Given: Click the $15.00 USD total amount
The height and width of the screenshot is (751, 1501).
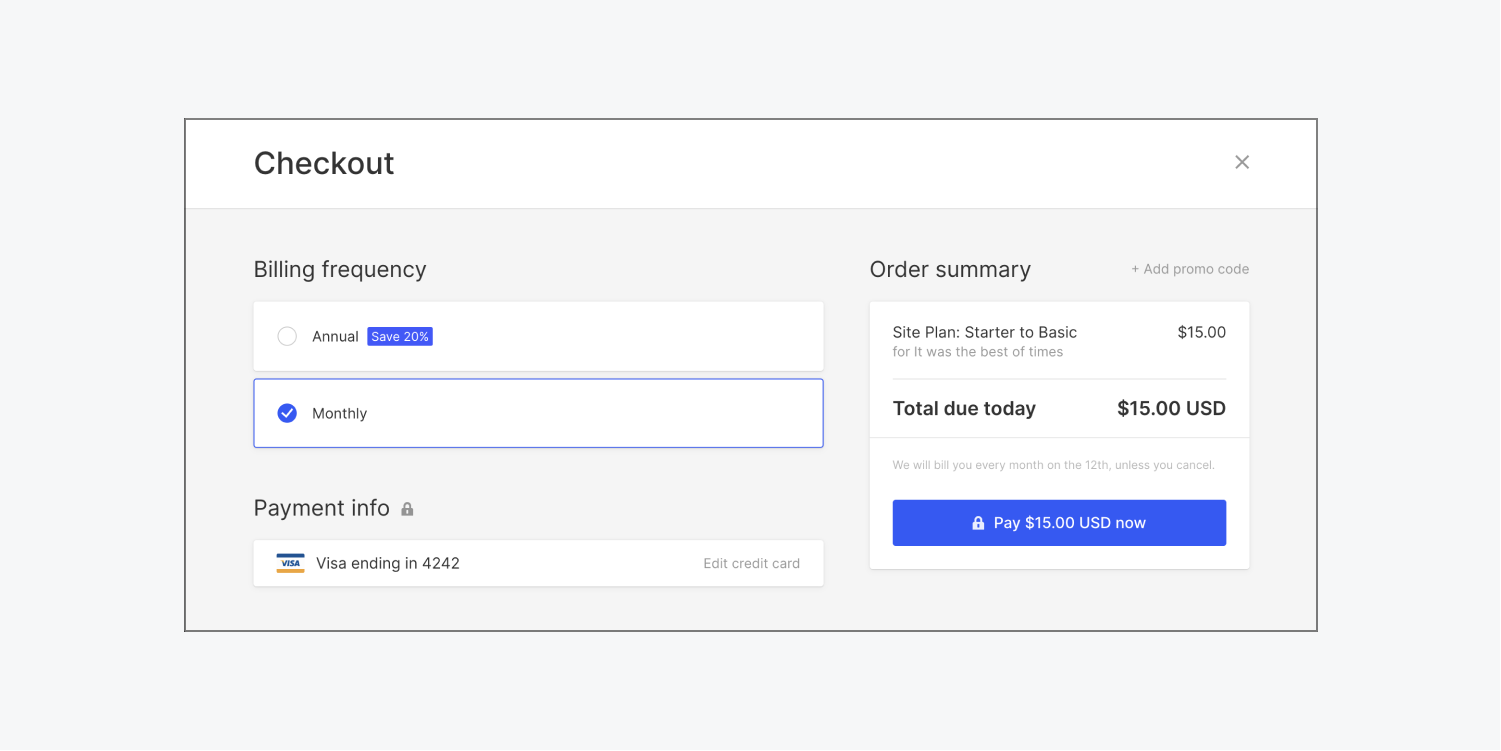Looking at the screenshot, I should tap(1171, 408).
